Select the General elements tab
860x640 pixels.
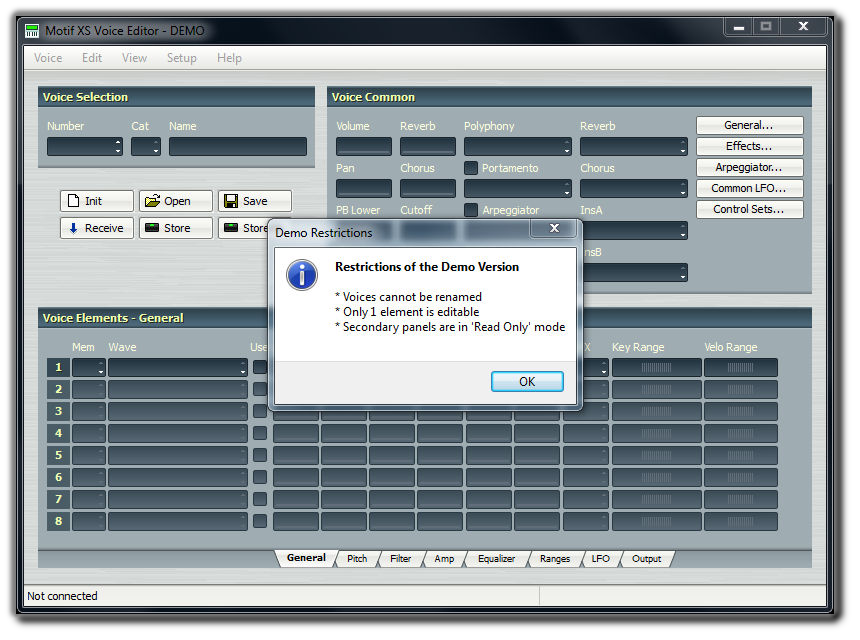306,558
